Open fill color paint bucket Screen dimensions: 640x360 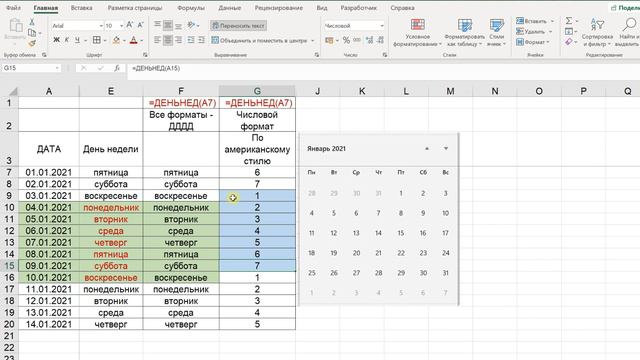(x=116, y=40)
